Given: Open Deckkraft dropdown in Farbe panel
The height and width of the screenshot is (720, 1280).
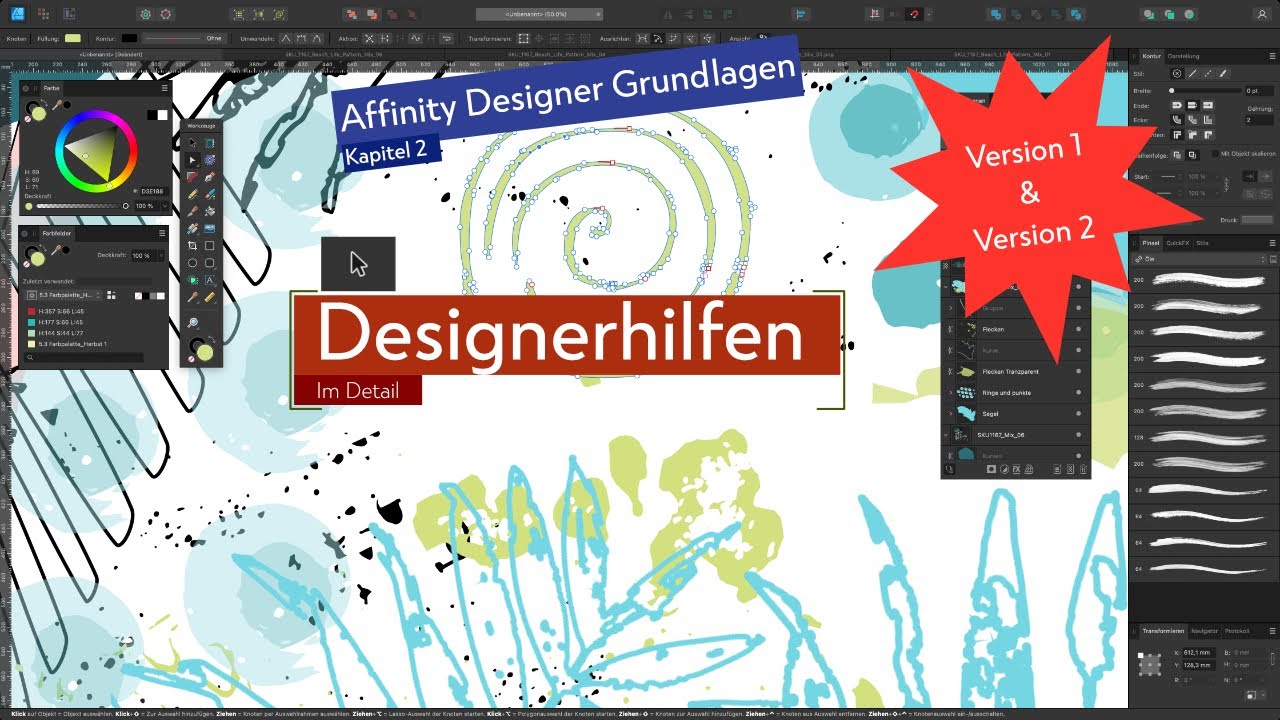Looking at the screenshot, I should (x=164, y=205).
